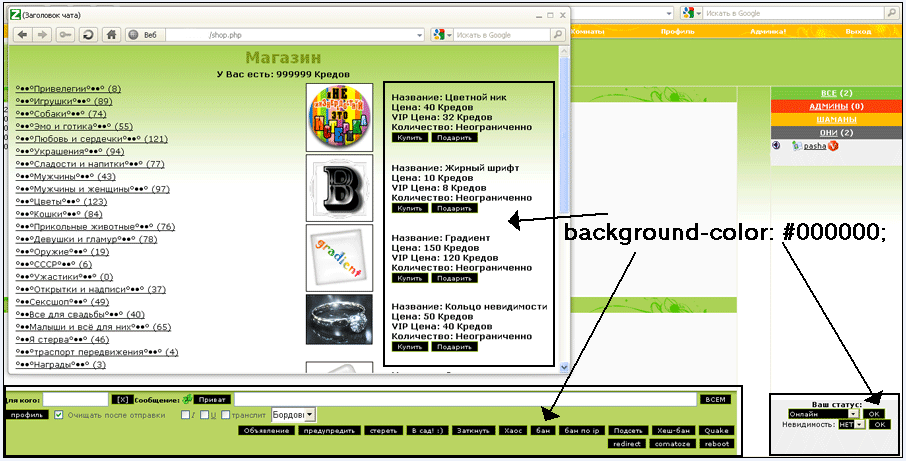Check the 'транслит' checkbox

226,414
